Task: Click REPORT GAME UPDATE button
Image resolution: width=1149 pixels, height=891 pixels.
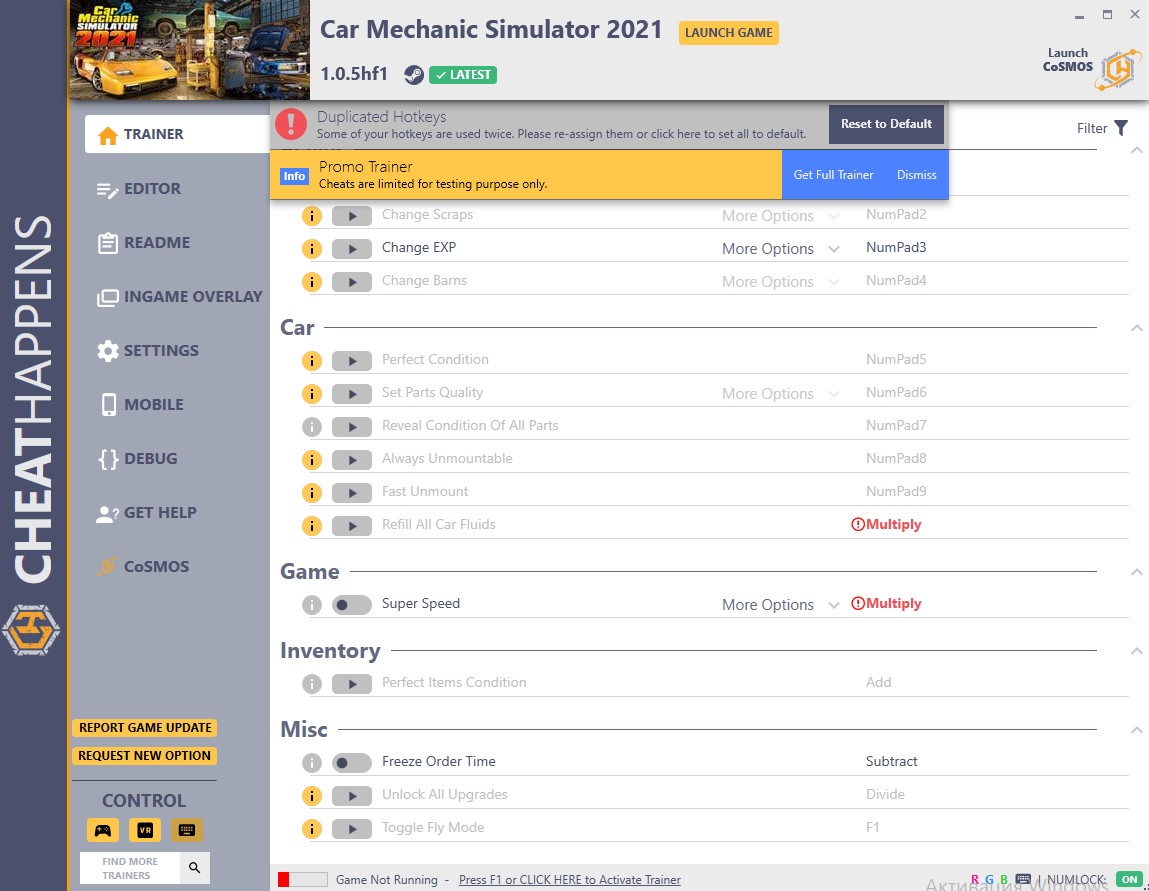Action: pyautogui.click(x=145, y=728)
